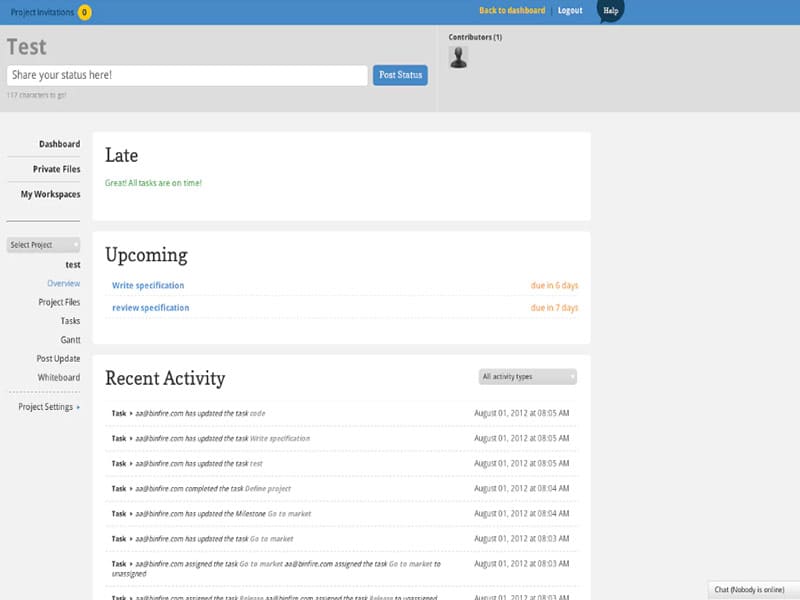Select Project Files in sidebar

(59, 302)
